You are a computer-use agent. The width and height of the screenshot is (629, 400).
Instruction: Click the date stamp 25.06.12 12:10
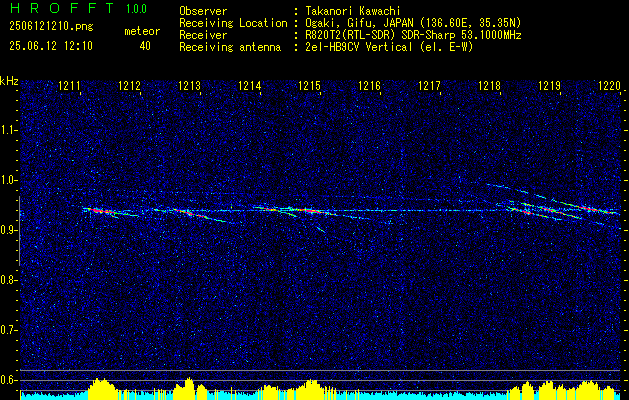point(51,46)
